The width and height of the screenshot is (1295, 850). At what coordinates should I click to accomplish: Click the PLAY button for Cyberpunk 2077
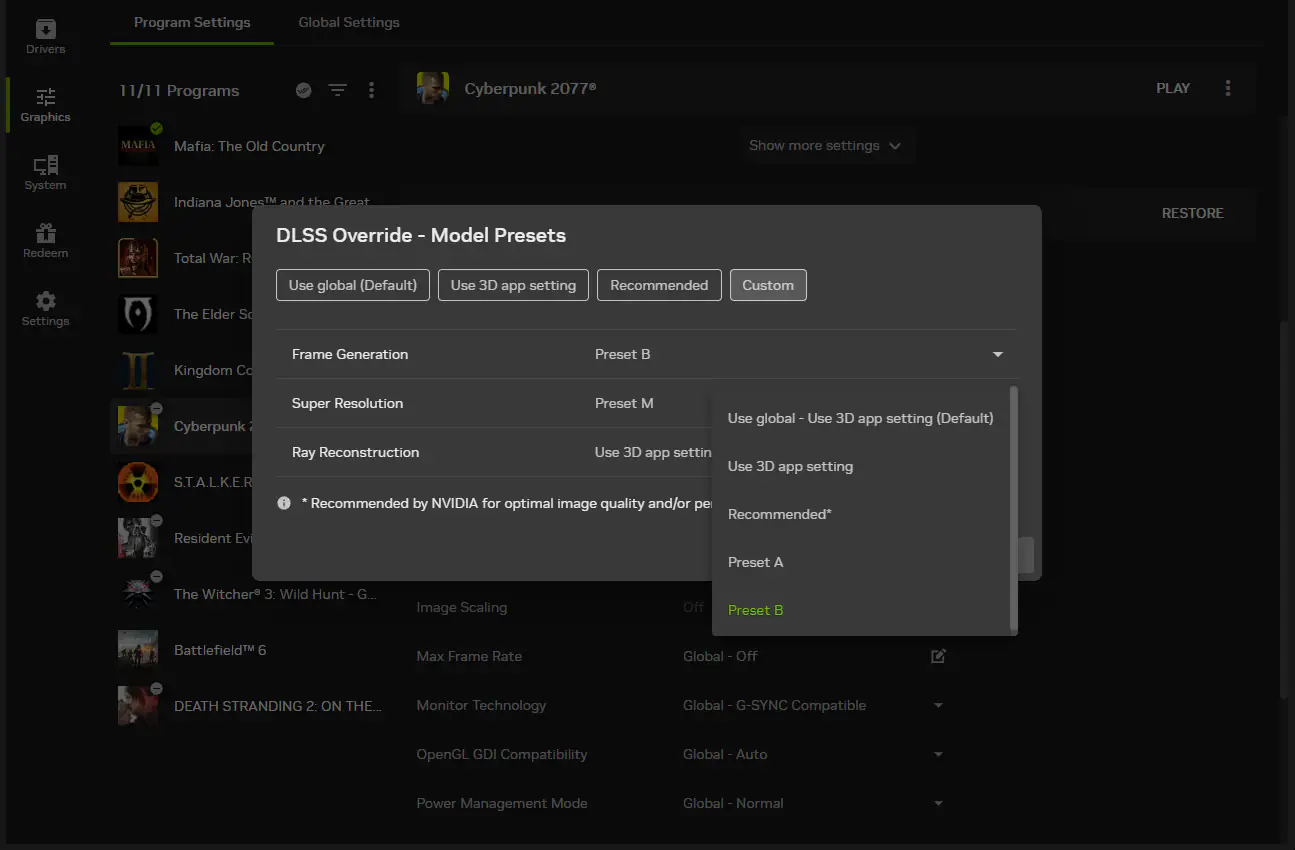pyautogui.click(x=1173, y=88)
